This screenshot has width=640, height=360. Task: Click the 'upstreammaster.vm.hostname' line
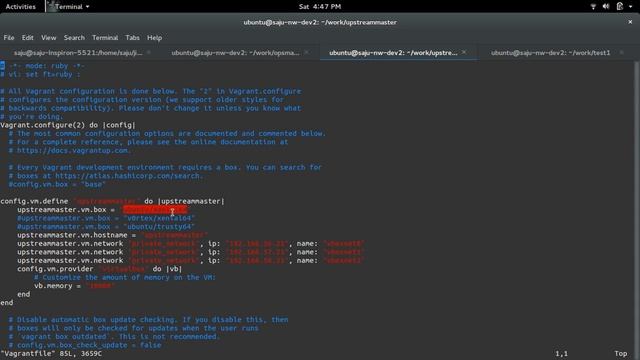pyautogui.click(x=112, y=235)
